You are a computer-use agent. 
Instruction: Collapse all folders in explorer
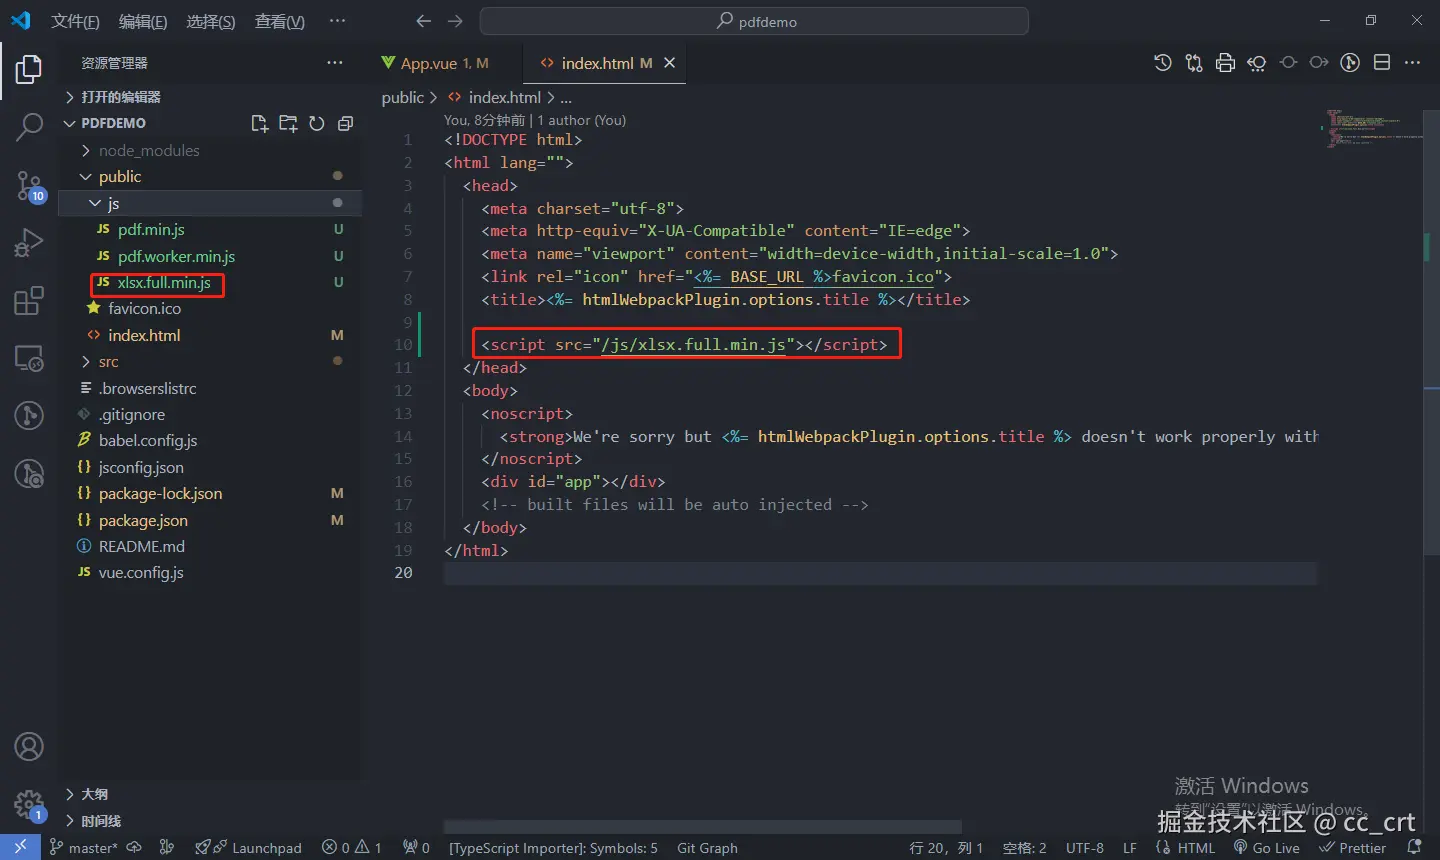point(345,123)
